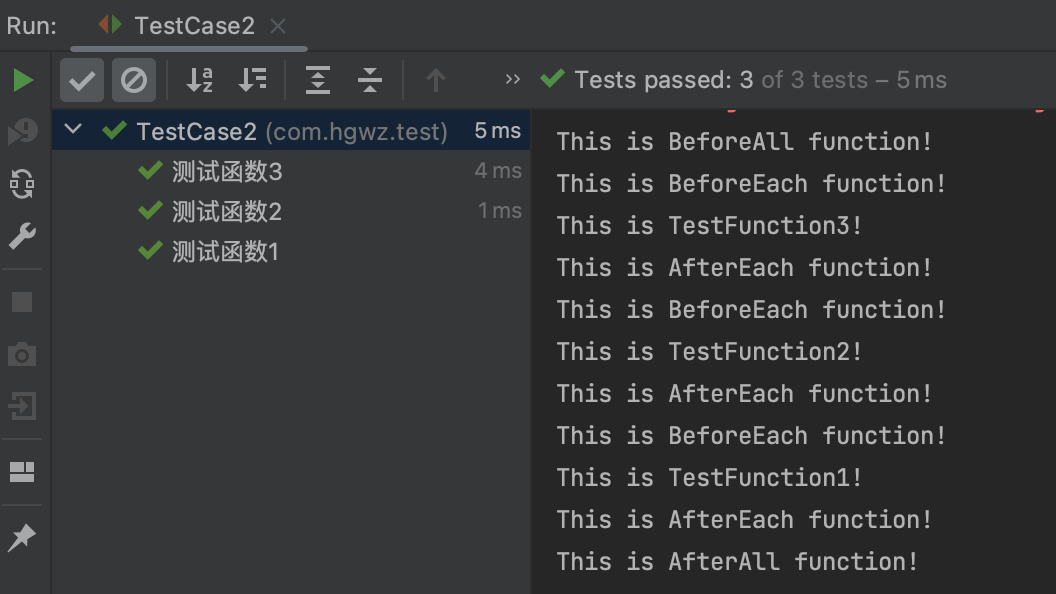Click the stop process square button

(x=22, y=302)
